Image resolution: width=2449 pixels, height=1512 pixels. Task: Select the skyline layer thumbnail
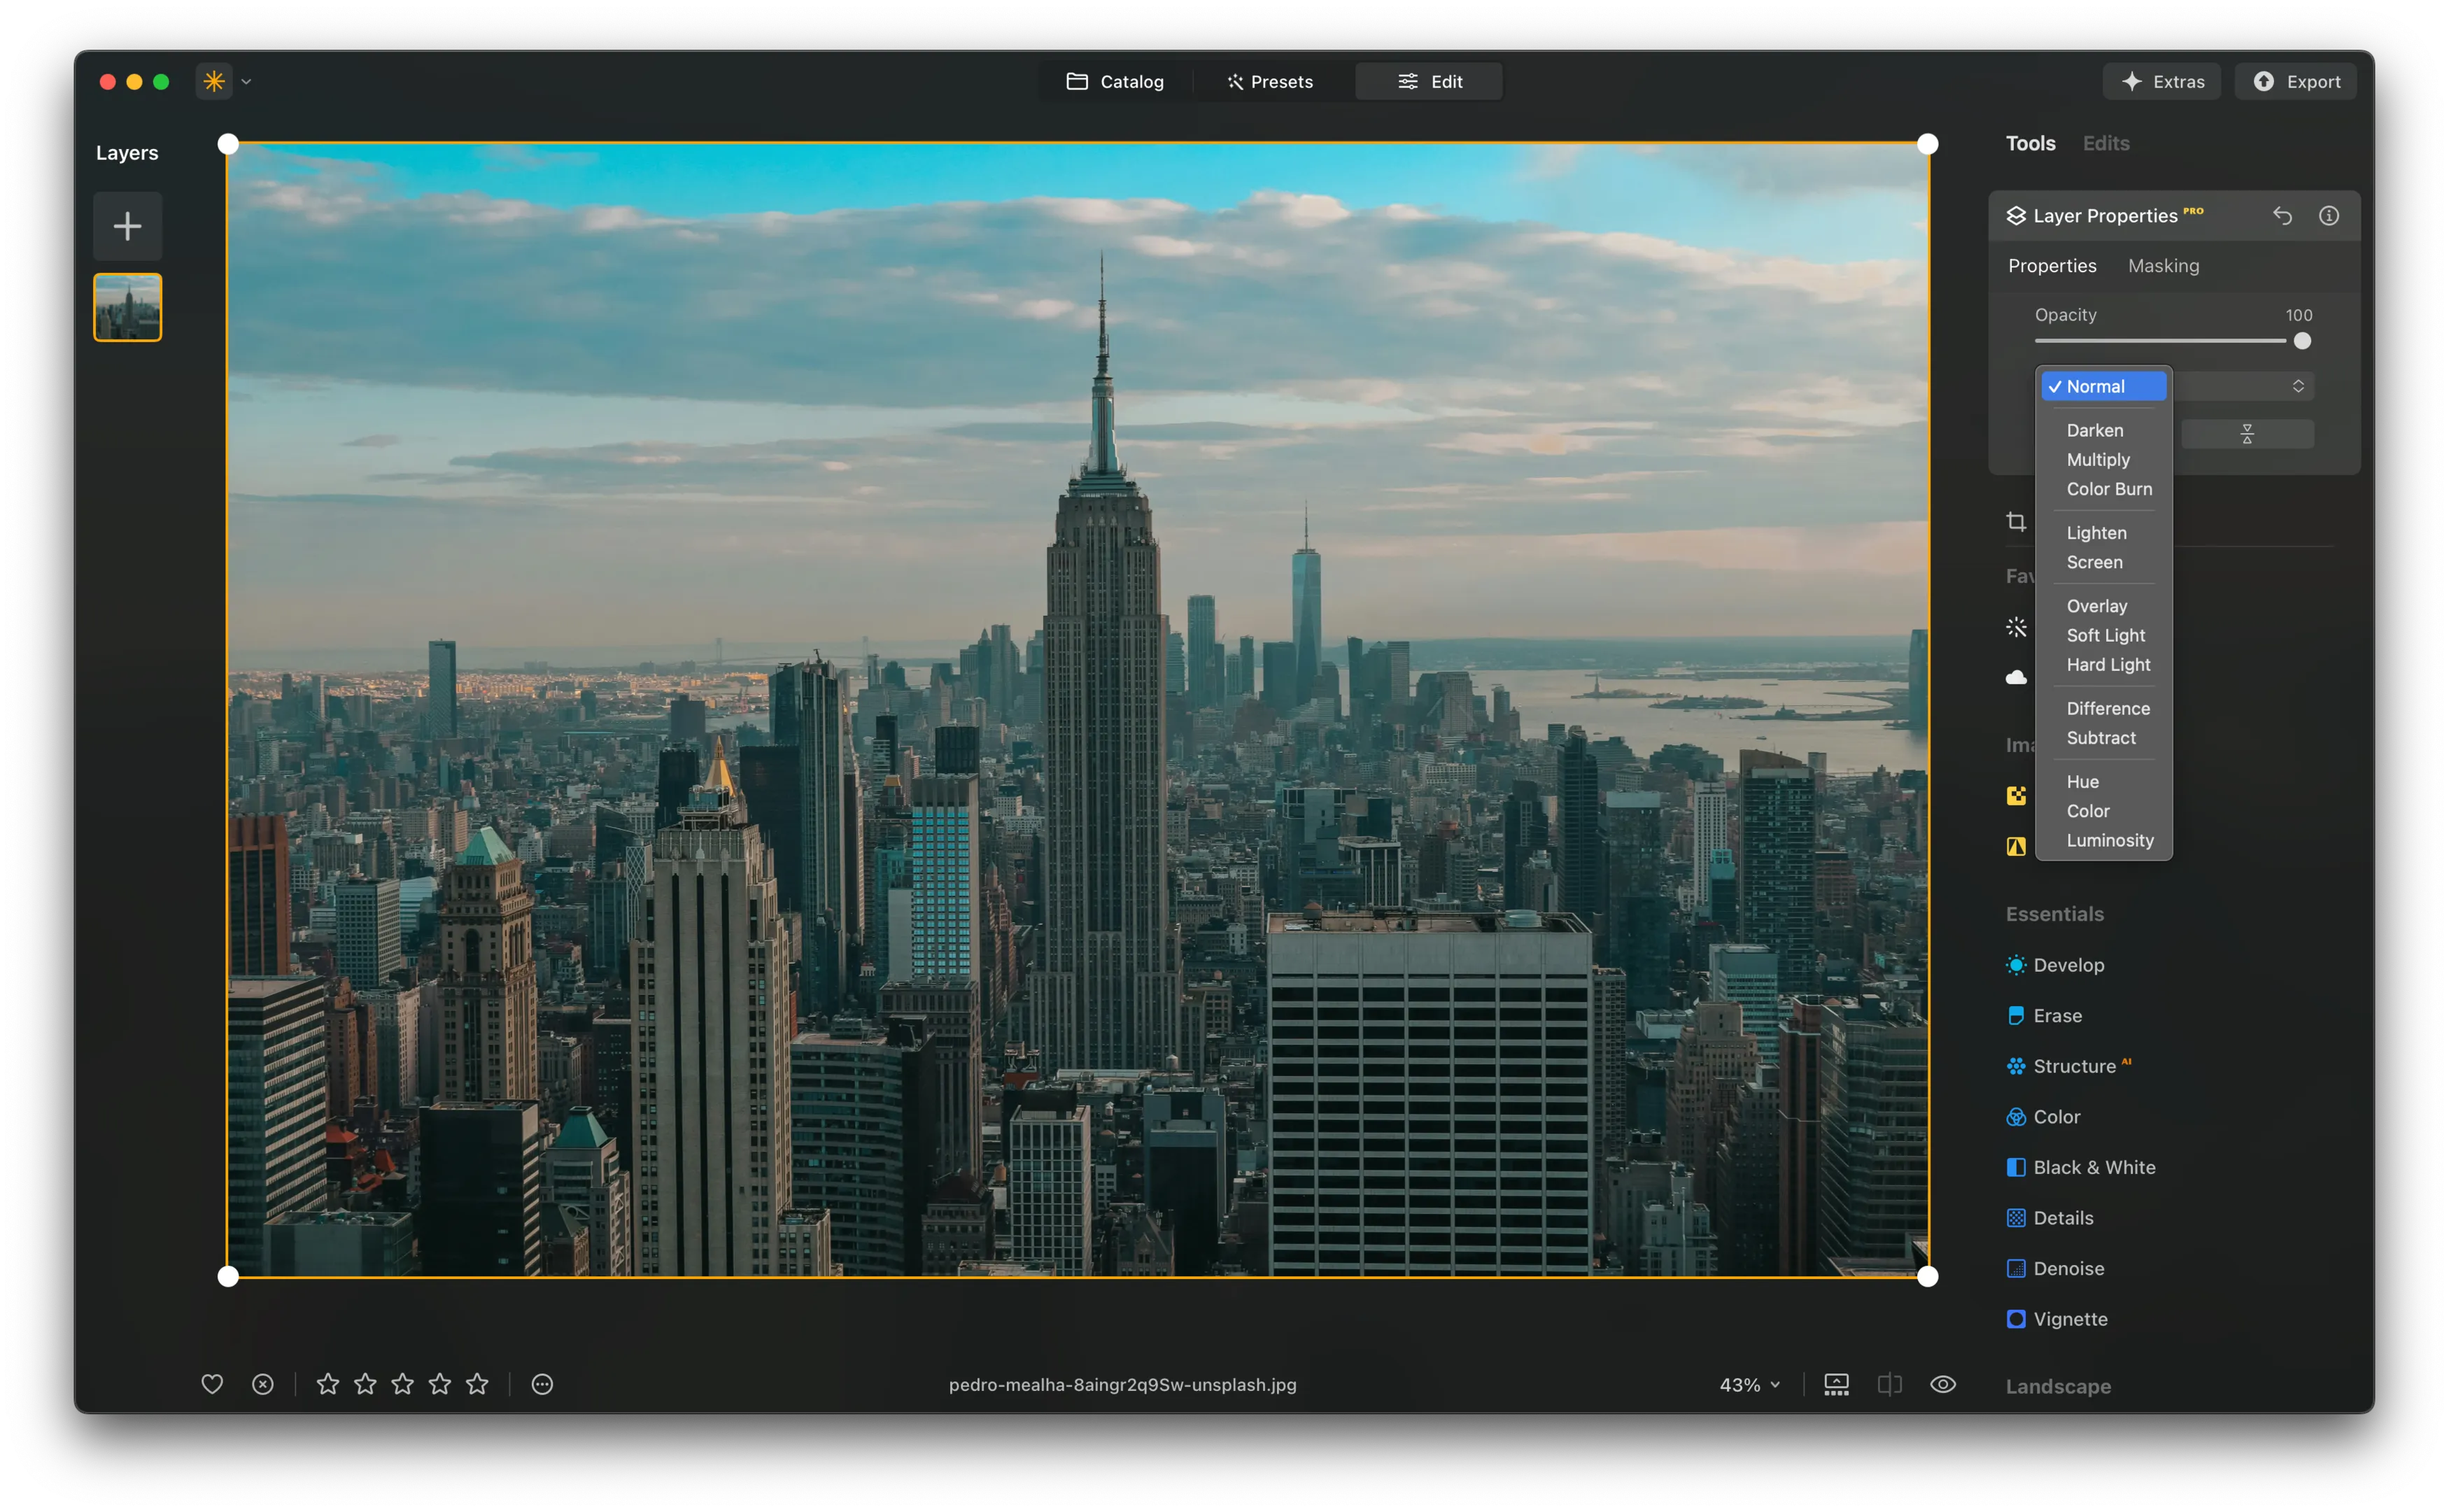click(x=127, y=307)
